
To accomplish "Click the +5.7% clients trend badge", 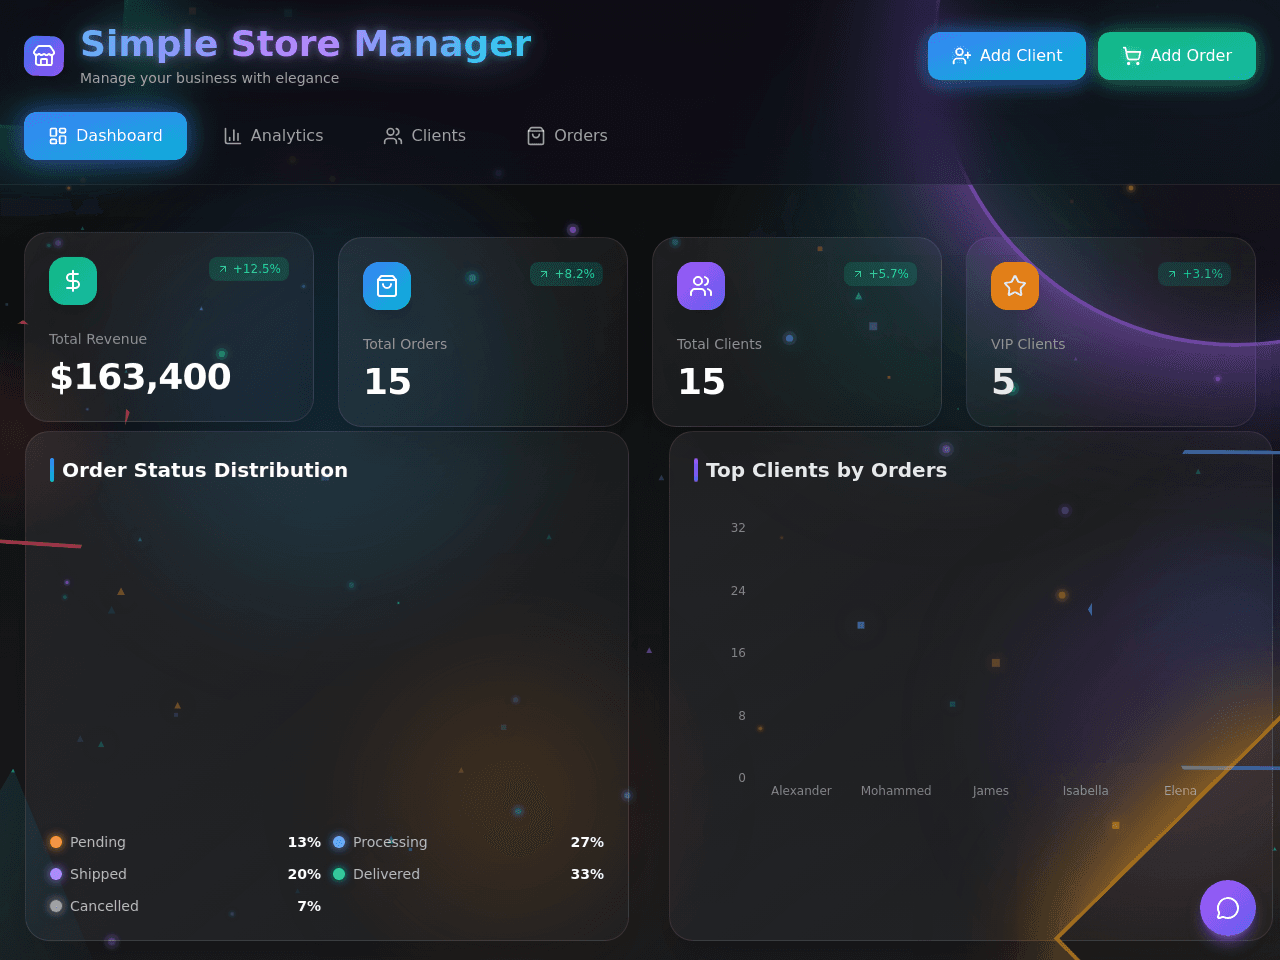I will pyautogui.click(x=880, y=274).
